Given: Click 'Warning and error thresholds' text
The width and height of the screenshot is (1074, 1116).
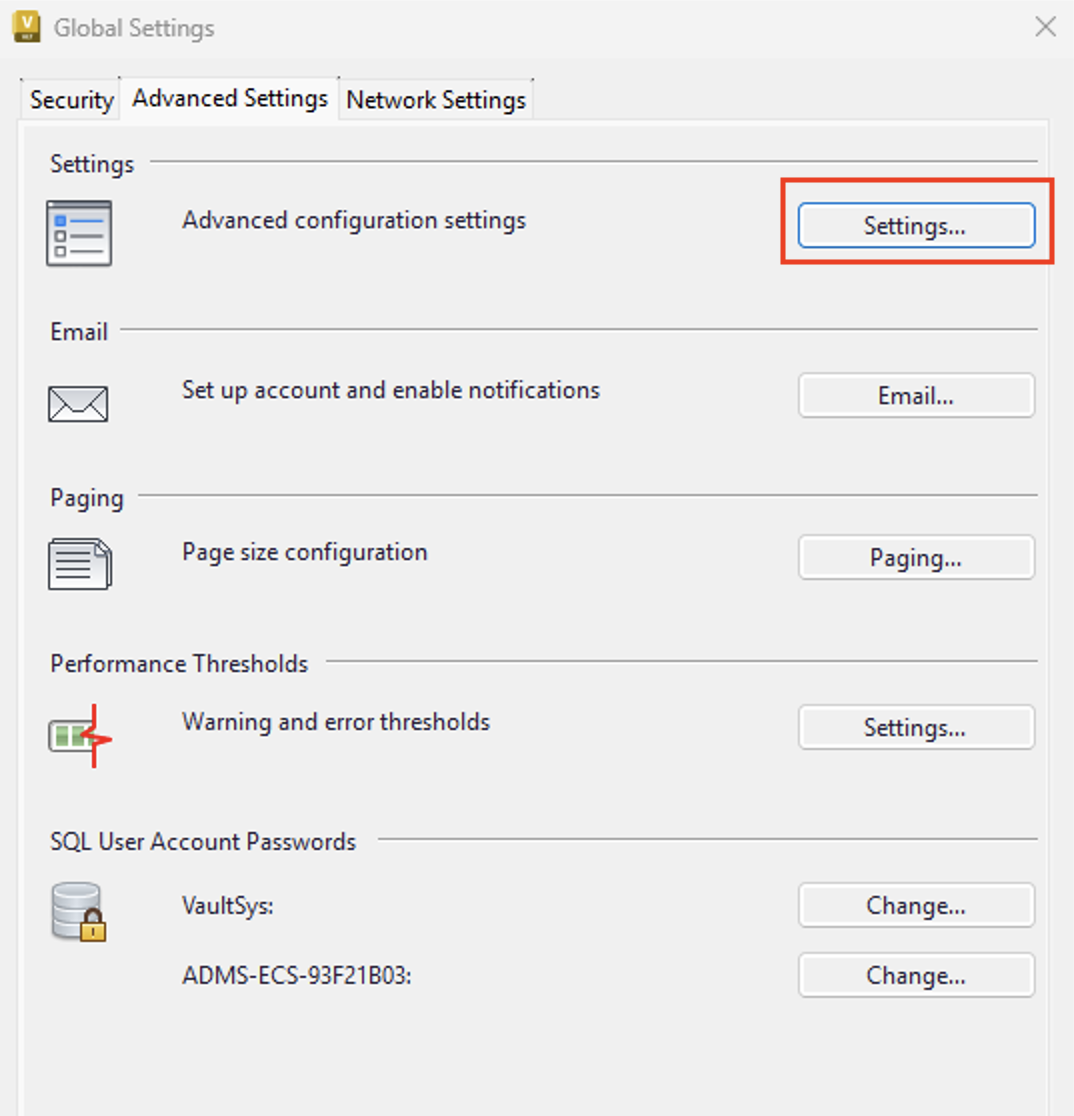Looking at the screenshot, I should coord(336,722).
